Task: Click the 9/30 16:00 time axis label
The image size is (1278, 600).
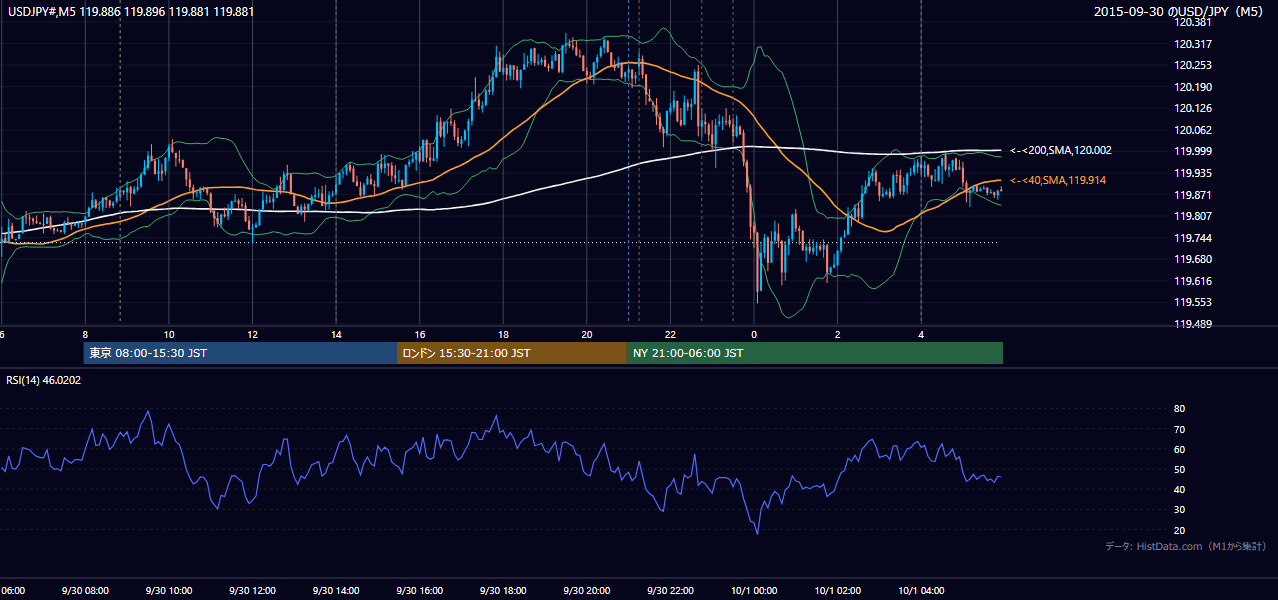Action: [419, 591]
